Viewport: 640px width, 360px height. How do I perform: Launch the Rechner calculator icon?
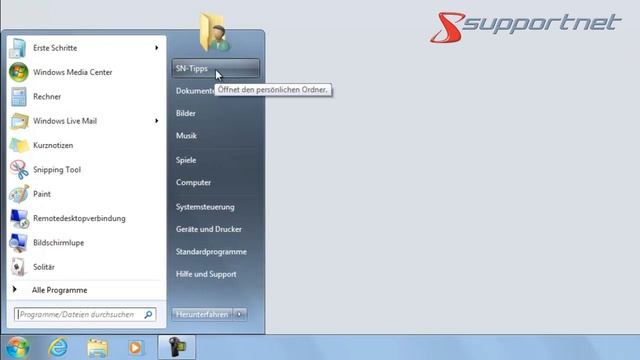click(18, 97)
